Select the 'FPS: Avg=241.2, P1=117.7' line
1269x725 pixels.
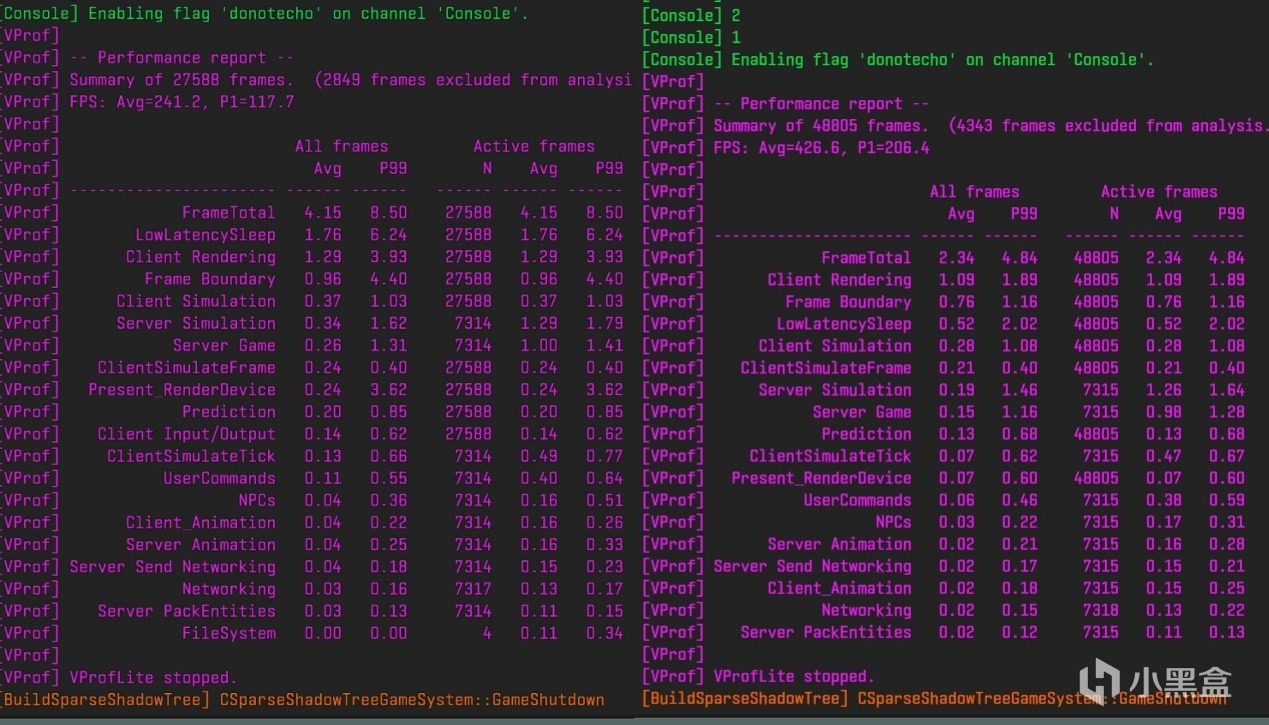point(182,102)
